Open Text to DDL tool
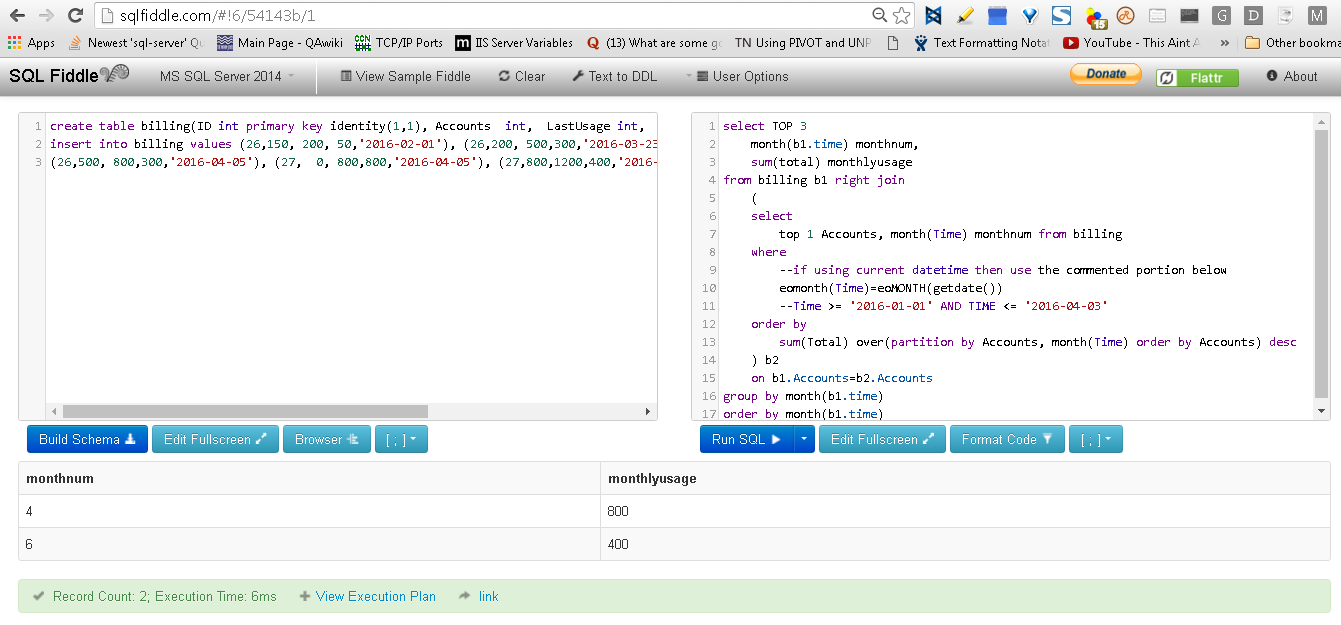The height and width of the screenshot is (625, 1341). (x=615, y=76)
